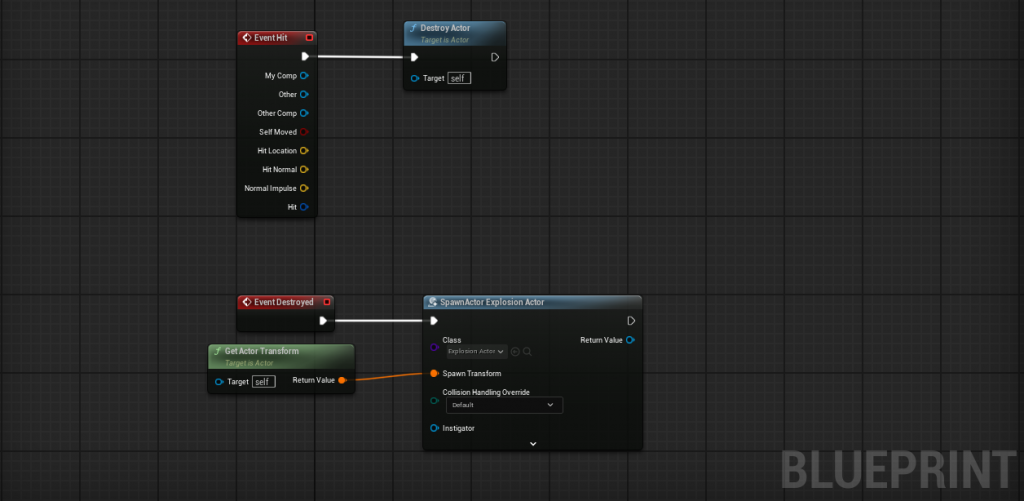This screenshot has width=1024, height=501.
Task: Click the Event Hit delegate output pin
Action: [309, 37]
